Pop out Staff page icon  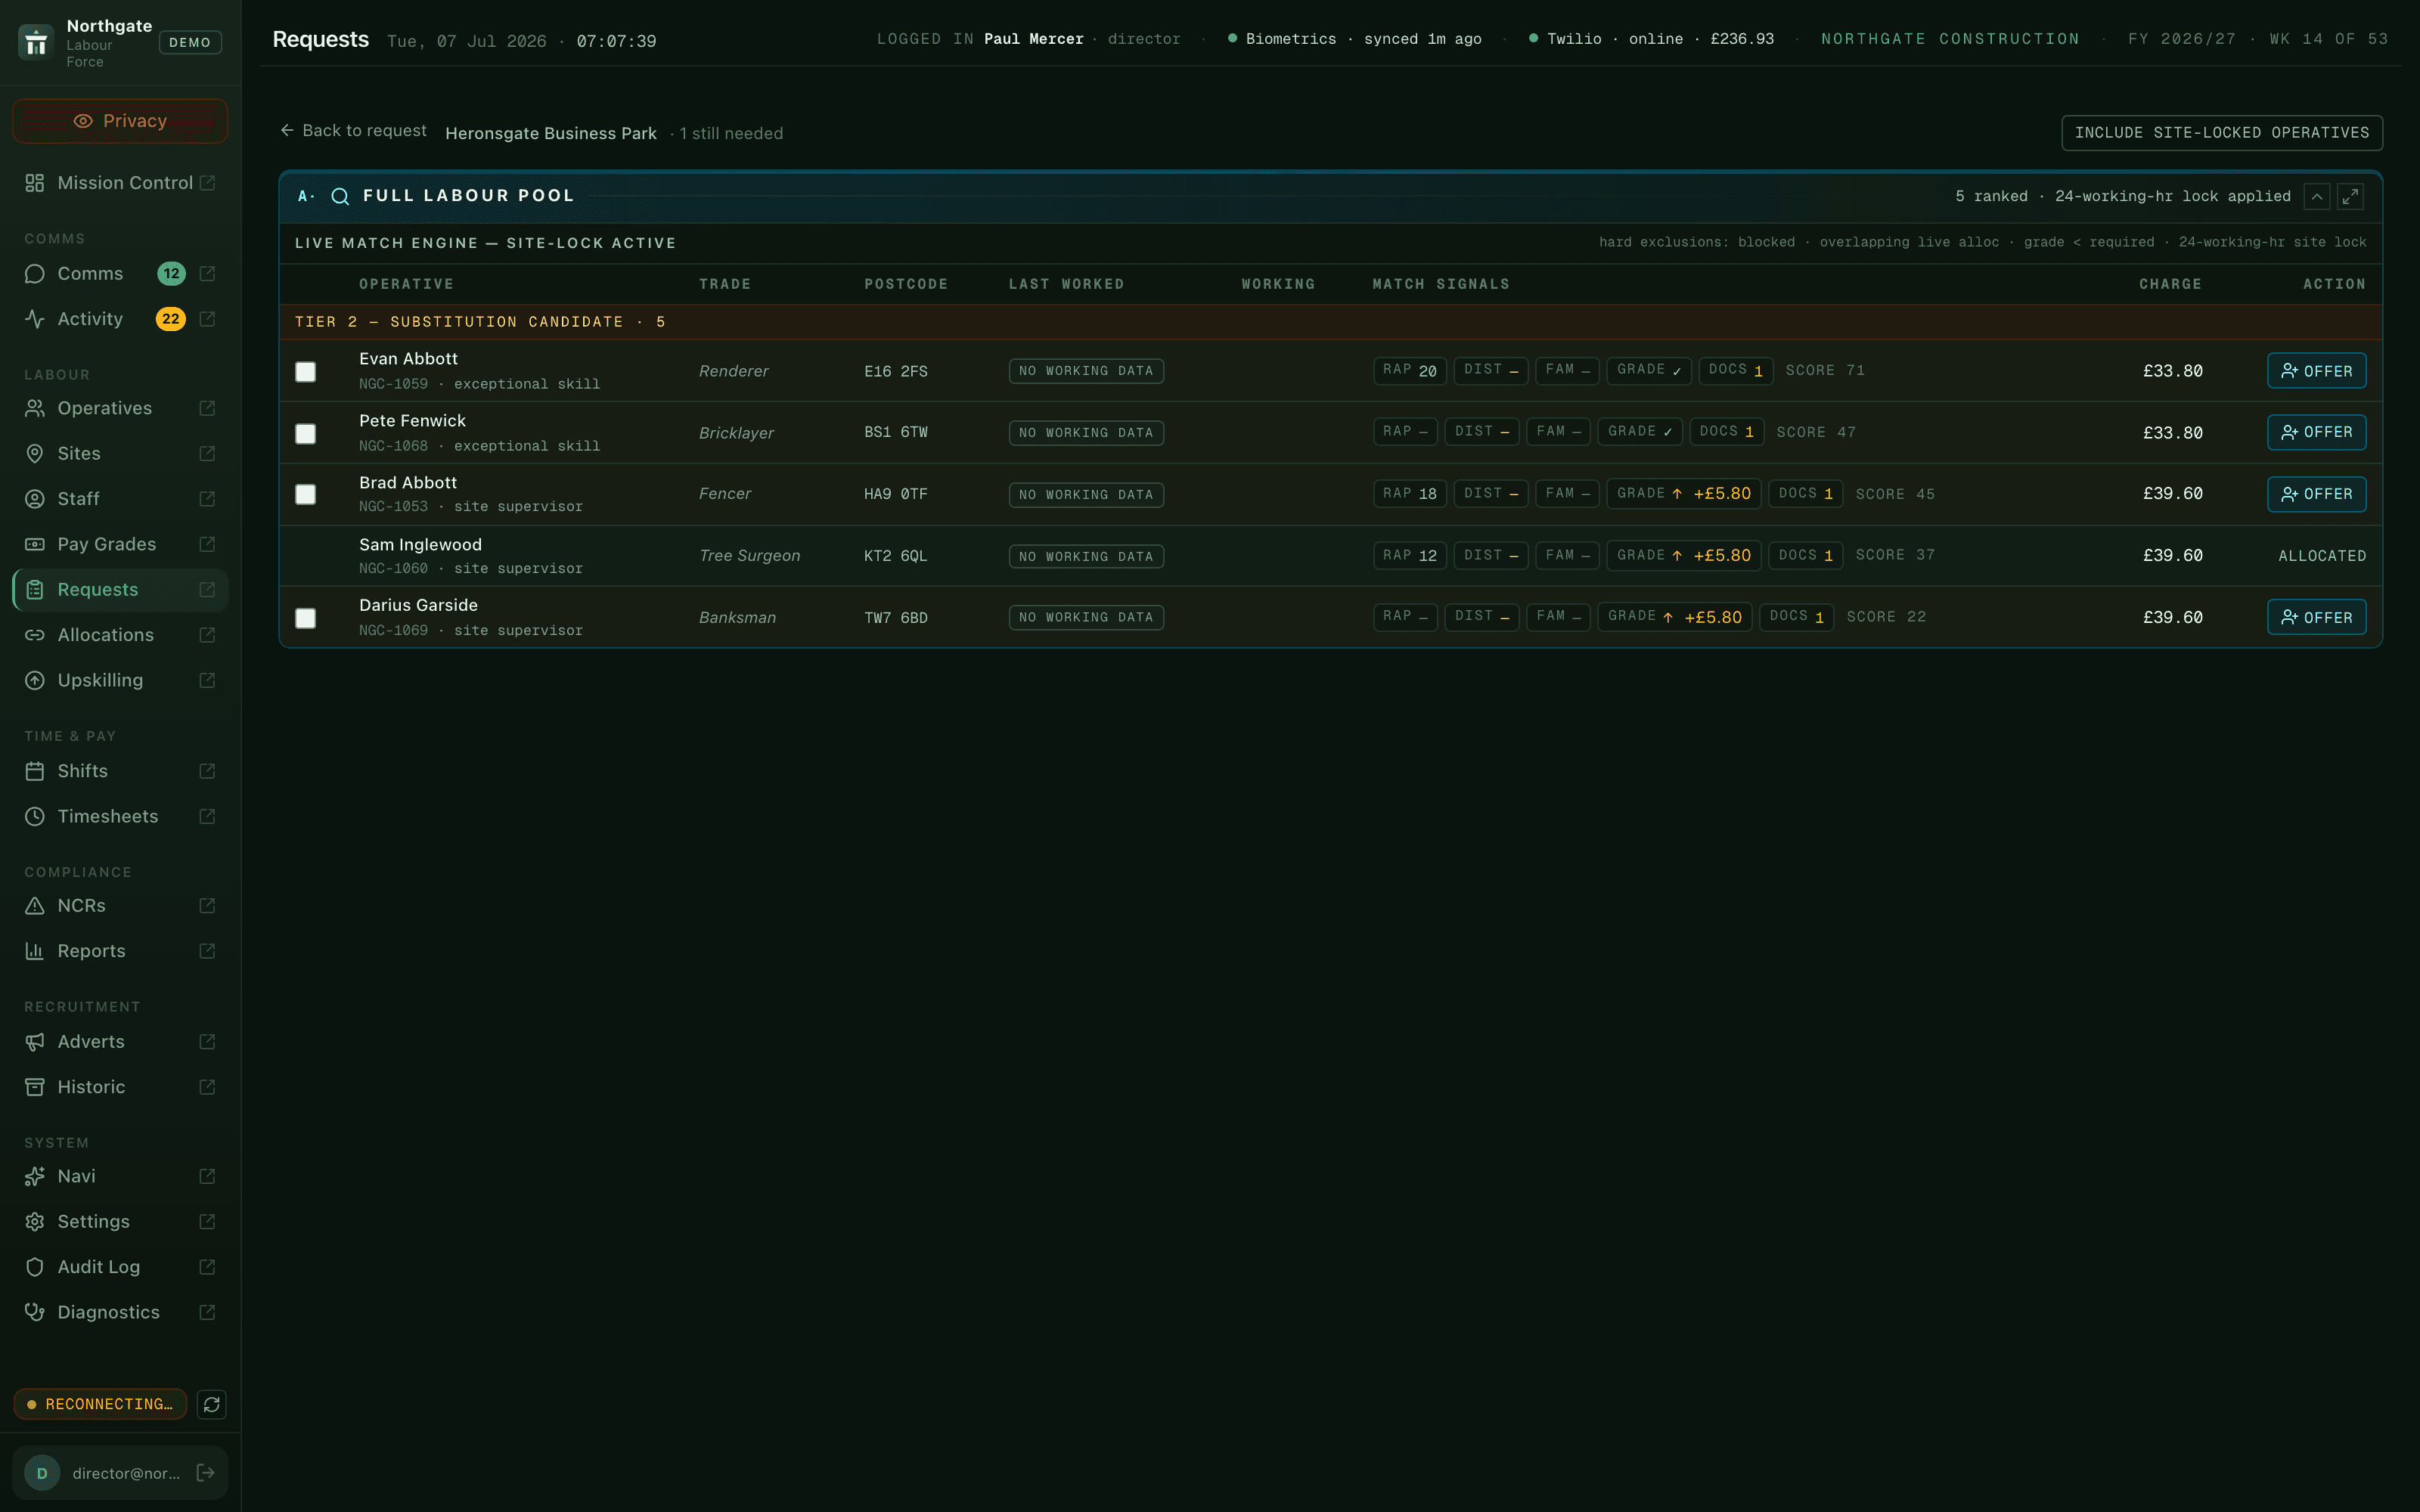[x=207, y=499]
